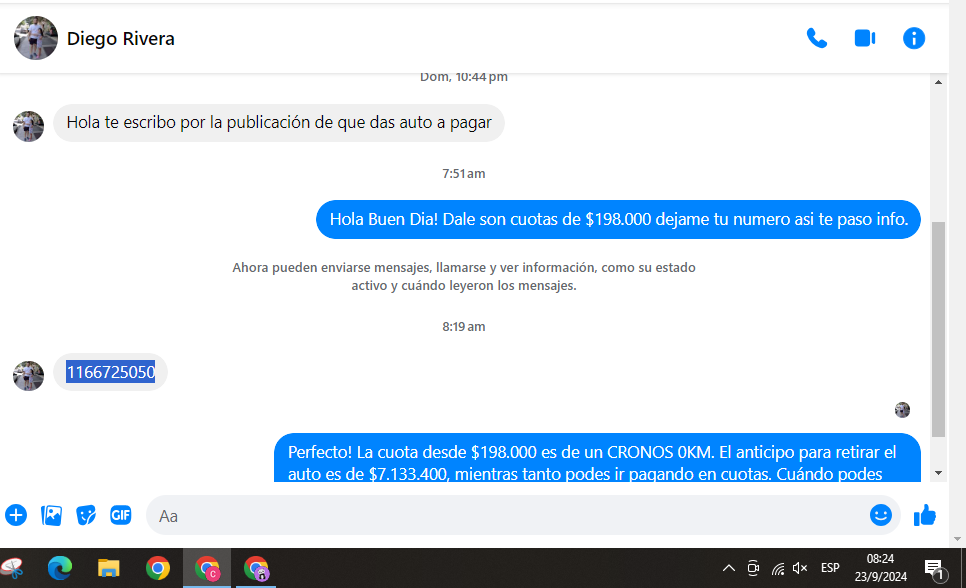This screenshot has width=966, height=588.
Task: Open more actions plus button
Action: coord(16,515)
